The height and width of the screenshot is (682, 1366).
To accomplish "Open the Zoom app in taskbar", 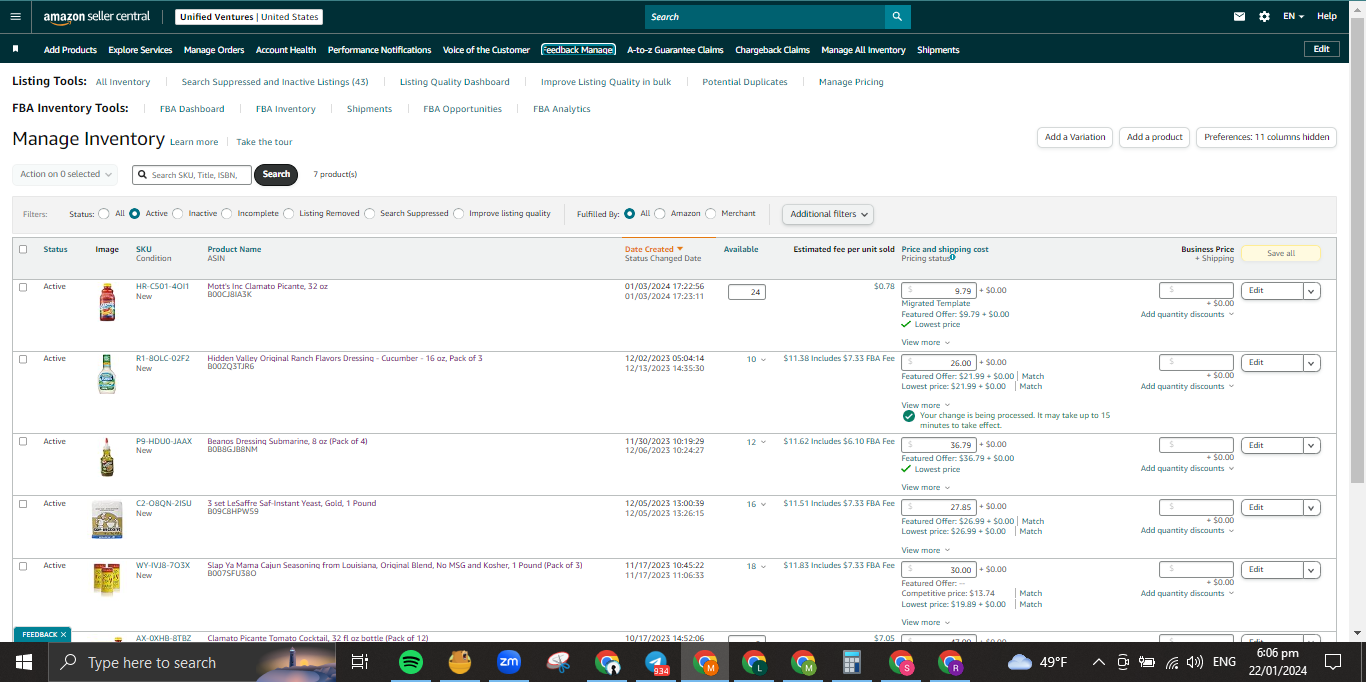I will [x=509, y=662].
